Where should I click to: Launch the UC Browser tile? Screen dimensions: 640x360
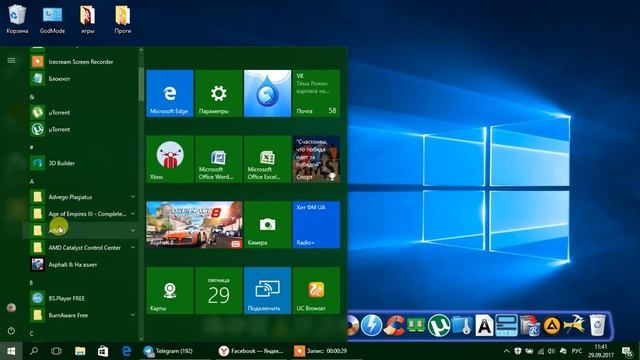(x=316, y=291)
